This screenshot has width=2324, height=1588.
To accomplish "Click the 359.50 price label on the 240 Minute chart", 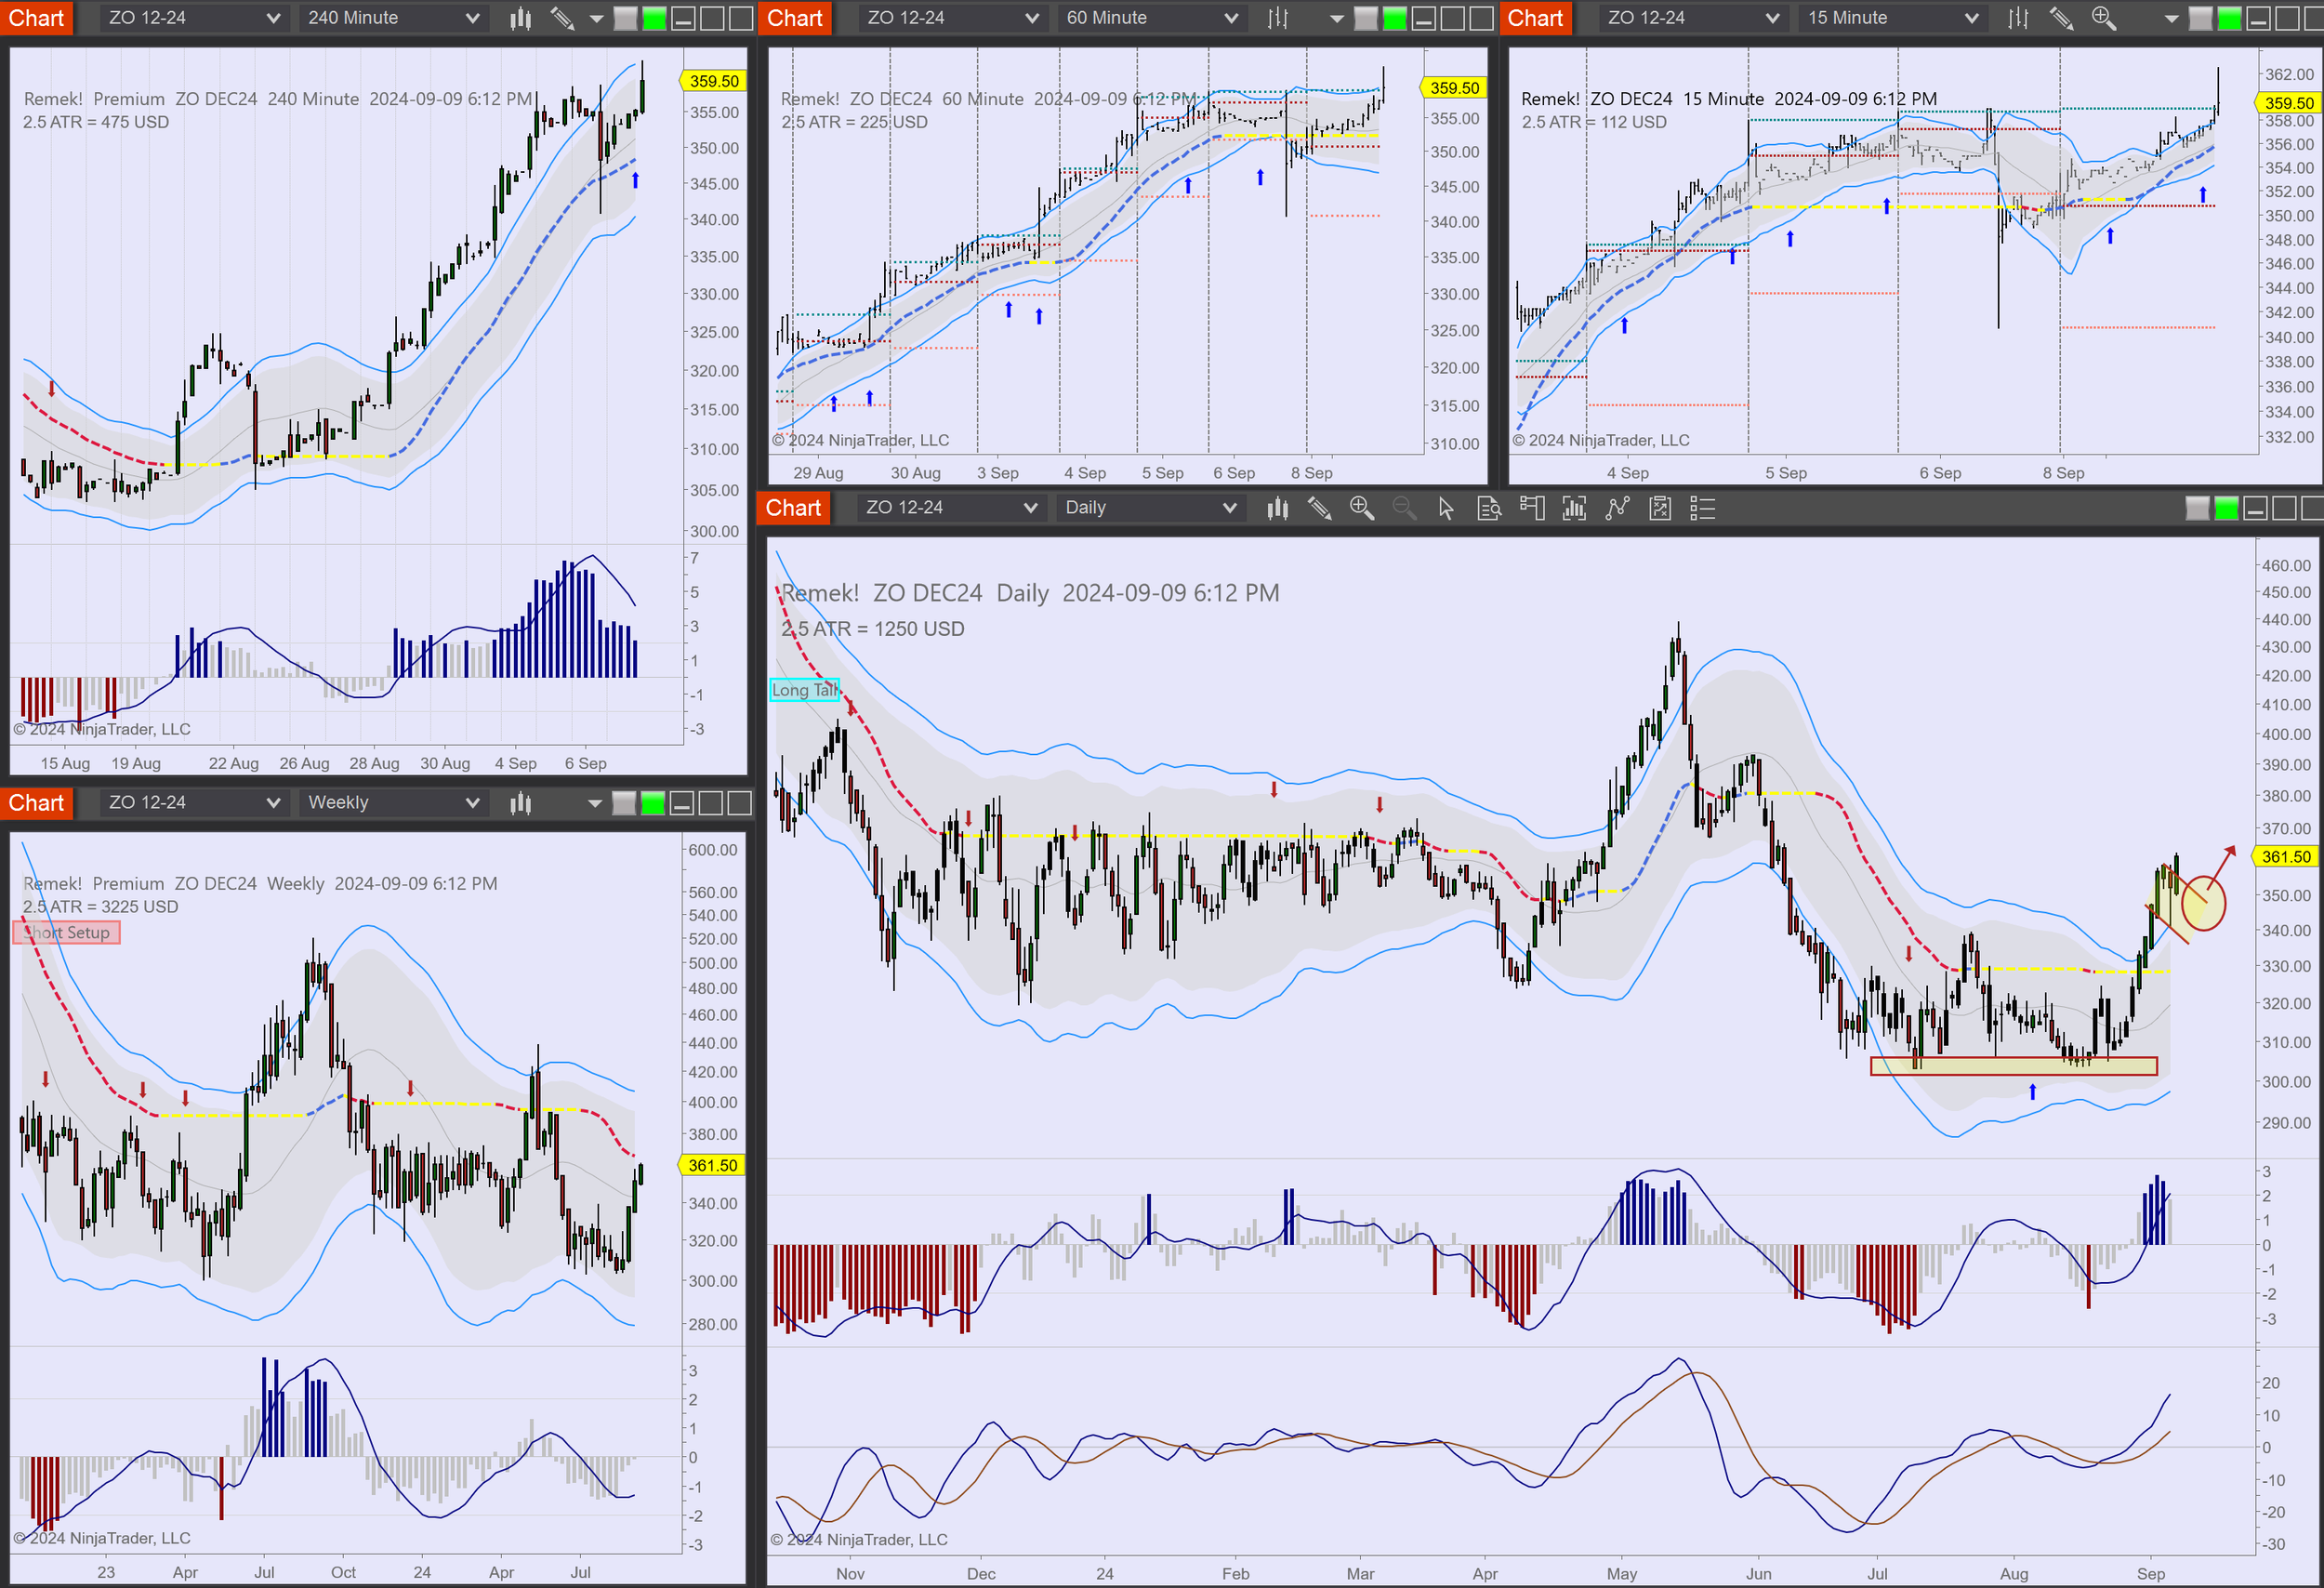I will click(x=713, y=81).
